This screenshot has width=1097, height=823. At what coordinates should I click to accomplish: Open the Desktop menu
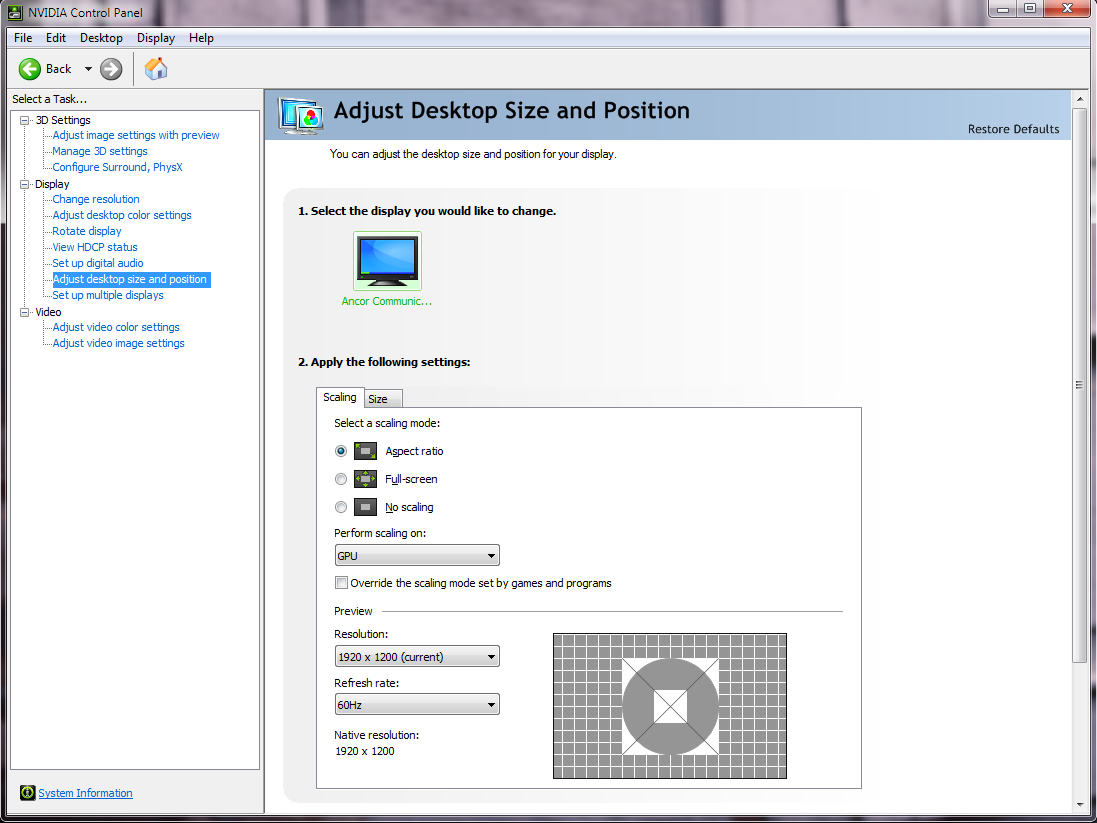tap(101, 38)
